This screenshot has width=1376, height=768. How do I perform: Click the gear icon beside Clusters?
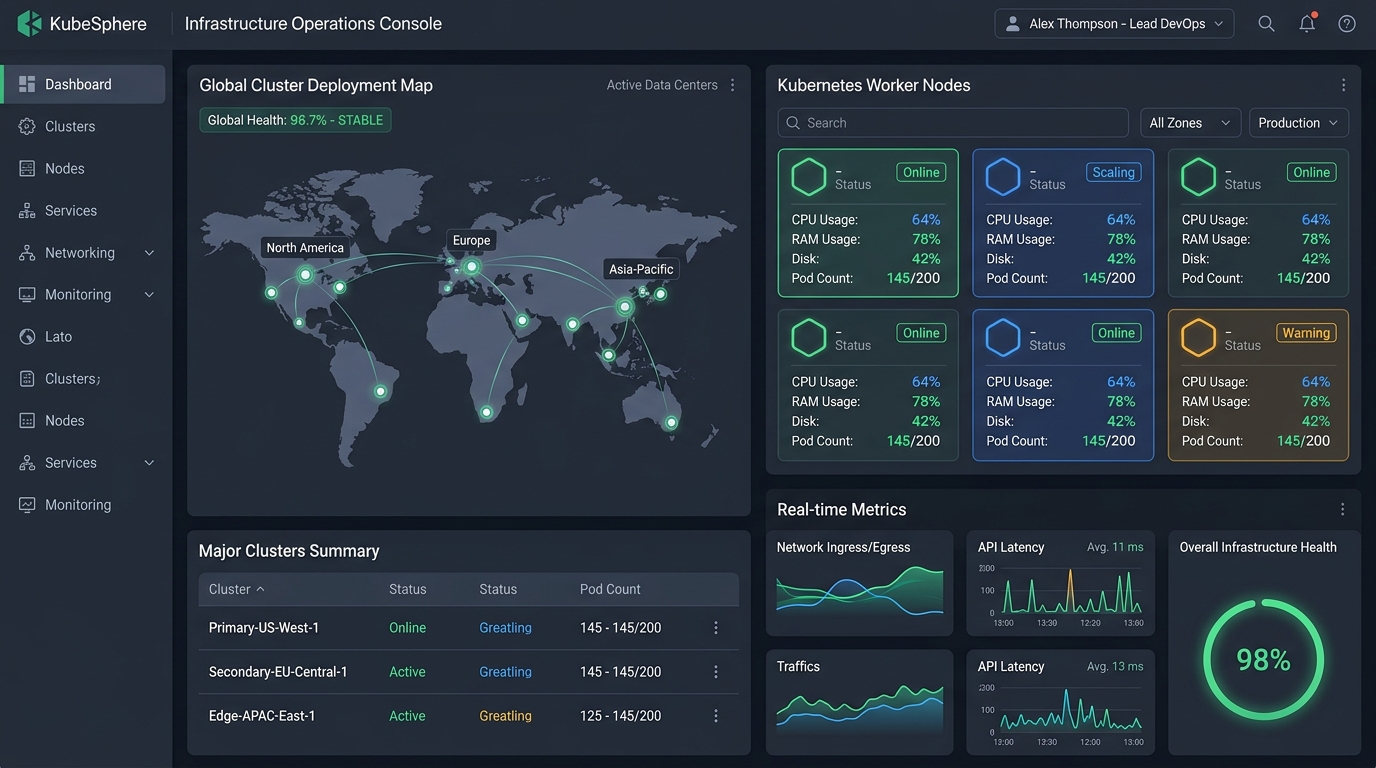(27, 126)
